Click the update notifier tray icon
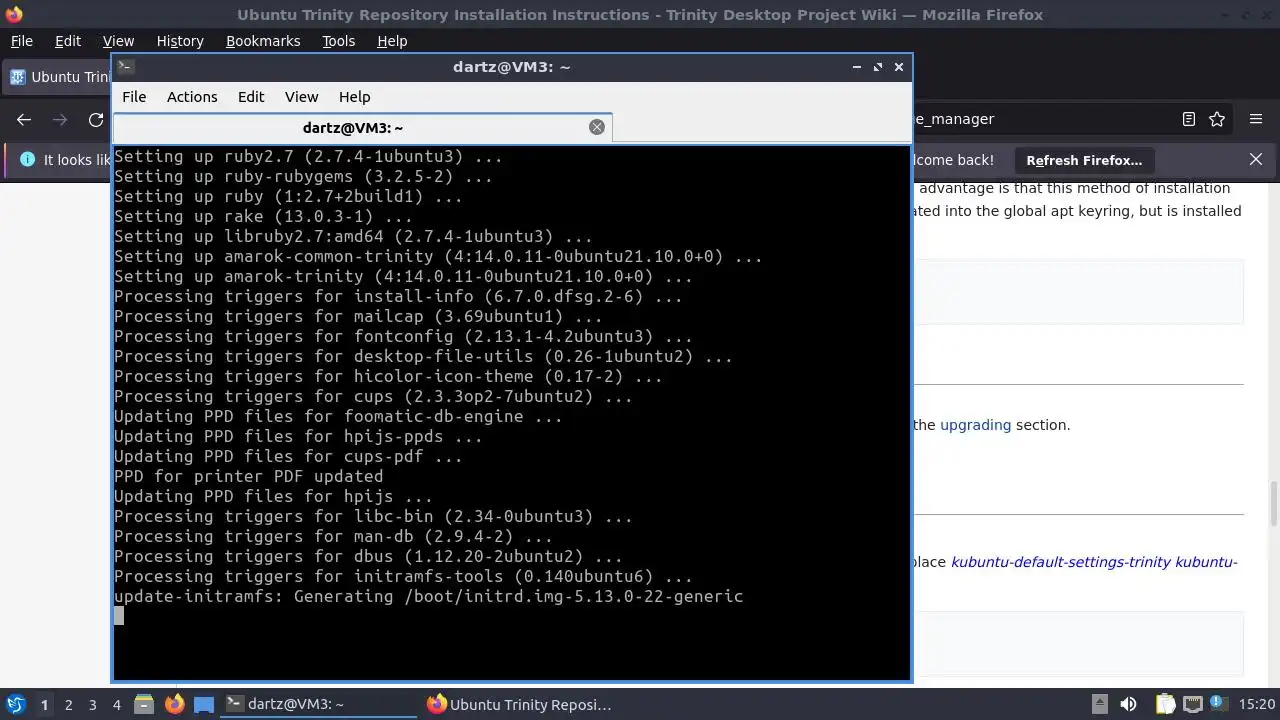The image size is (1280, 720). [1217, 704]
